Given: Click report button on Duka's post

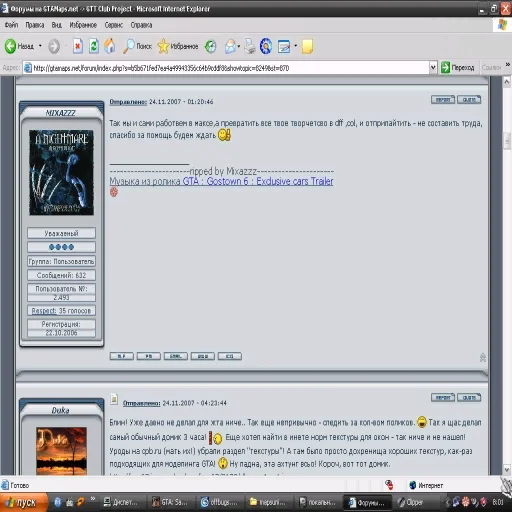Looking at the screenshot, I should coord(443,397).
